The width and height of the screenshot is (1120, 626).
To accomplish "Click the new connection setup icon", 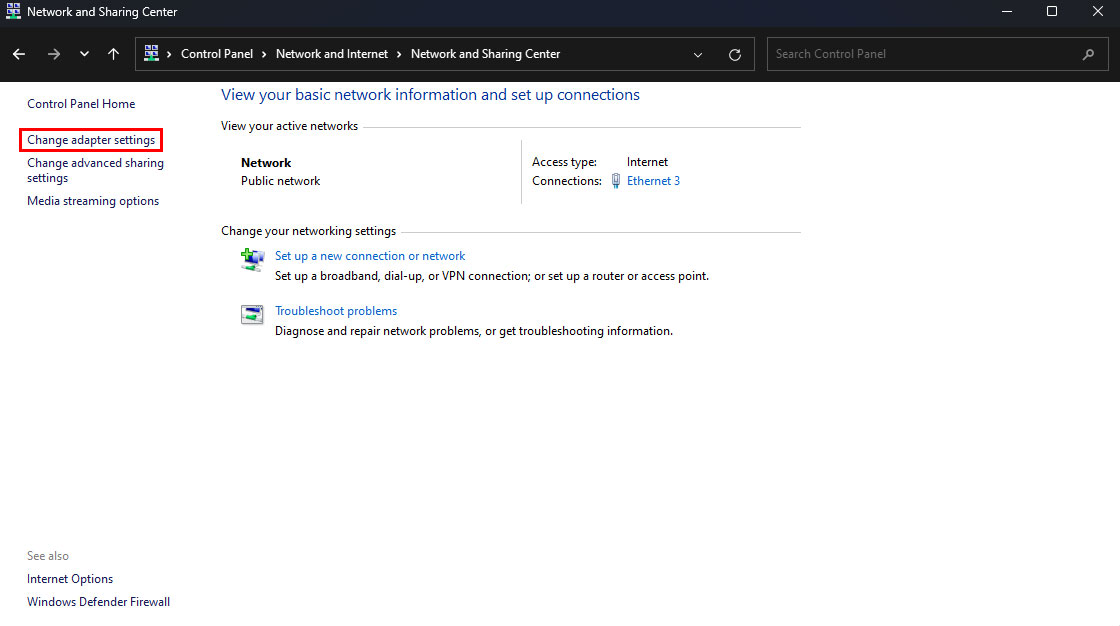I will tap(252, 261).
